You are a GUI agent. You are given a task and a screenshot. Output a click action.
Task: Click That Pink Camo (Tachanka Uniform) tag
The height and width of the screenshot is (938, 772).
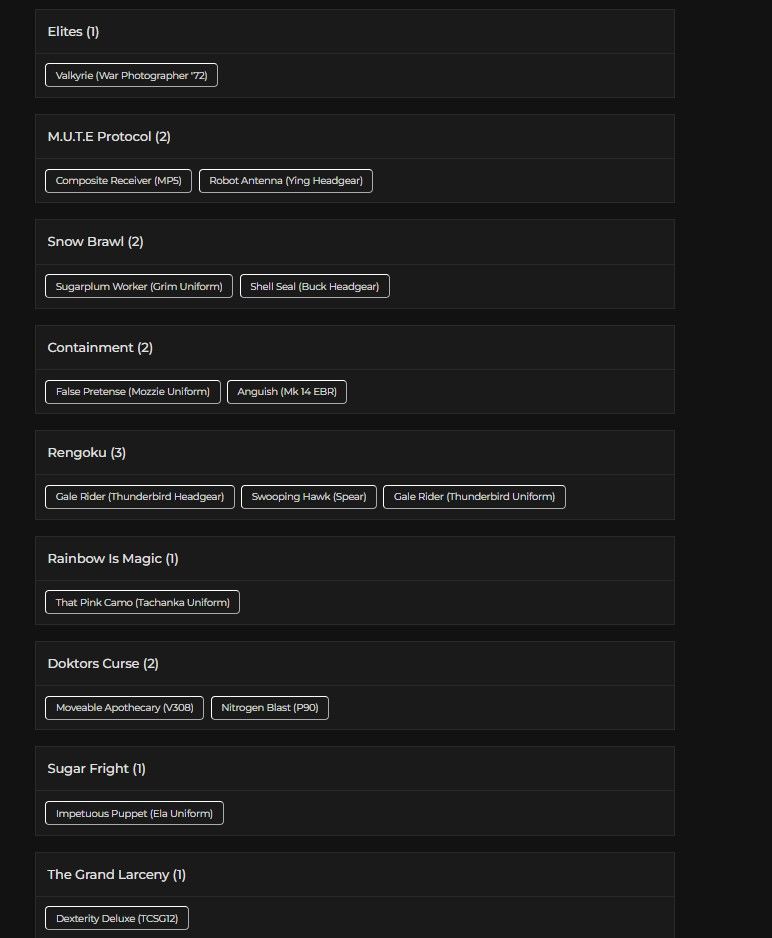click(x=142, y=602)
